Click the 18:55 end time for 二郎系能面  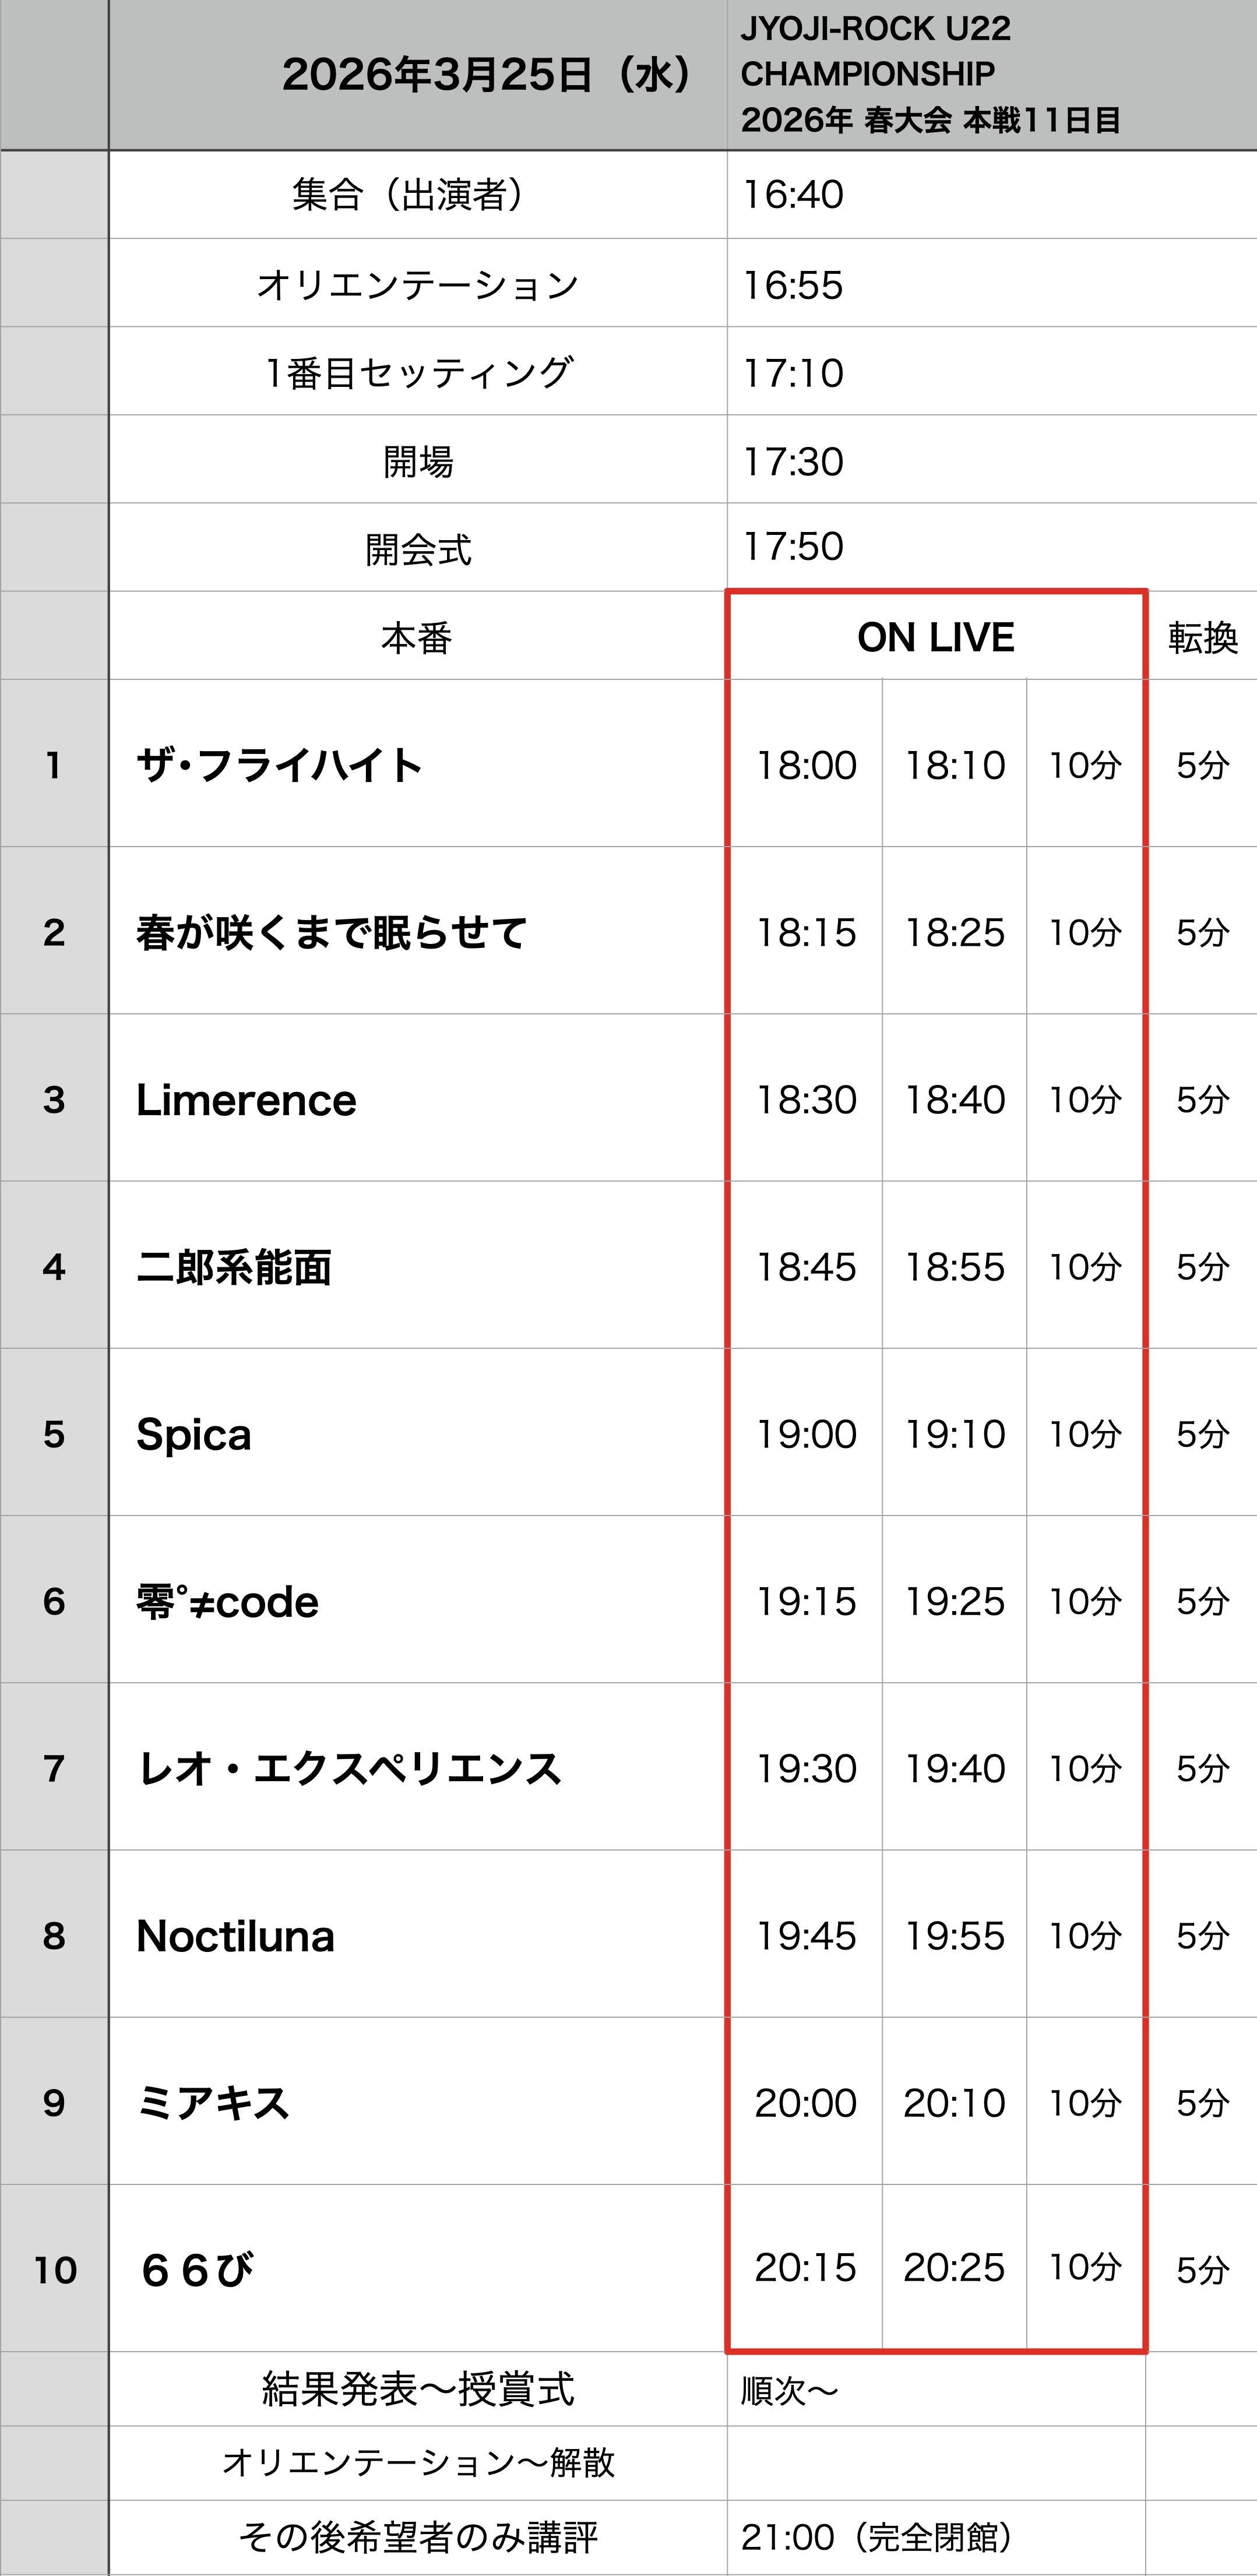click(954, 1267)
